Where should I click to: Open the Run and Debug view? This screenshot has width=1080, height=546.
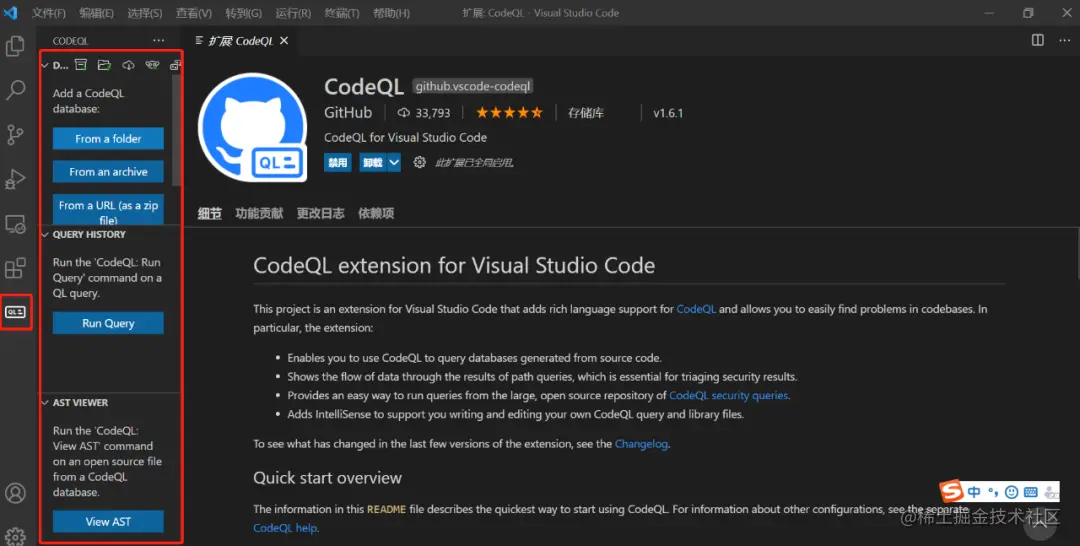click(x=15, y=179)
